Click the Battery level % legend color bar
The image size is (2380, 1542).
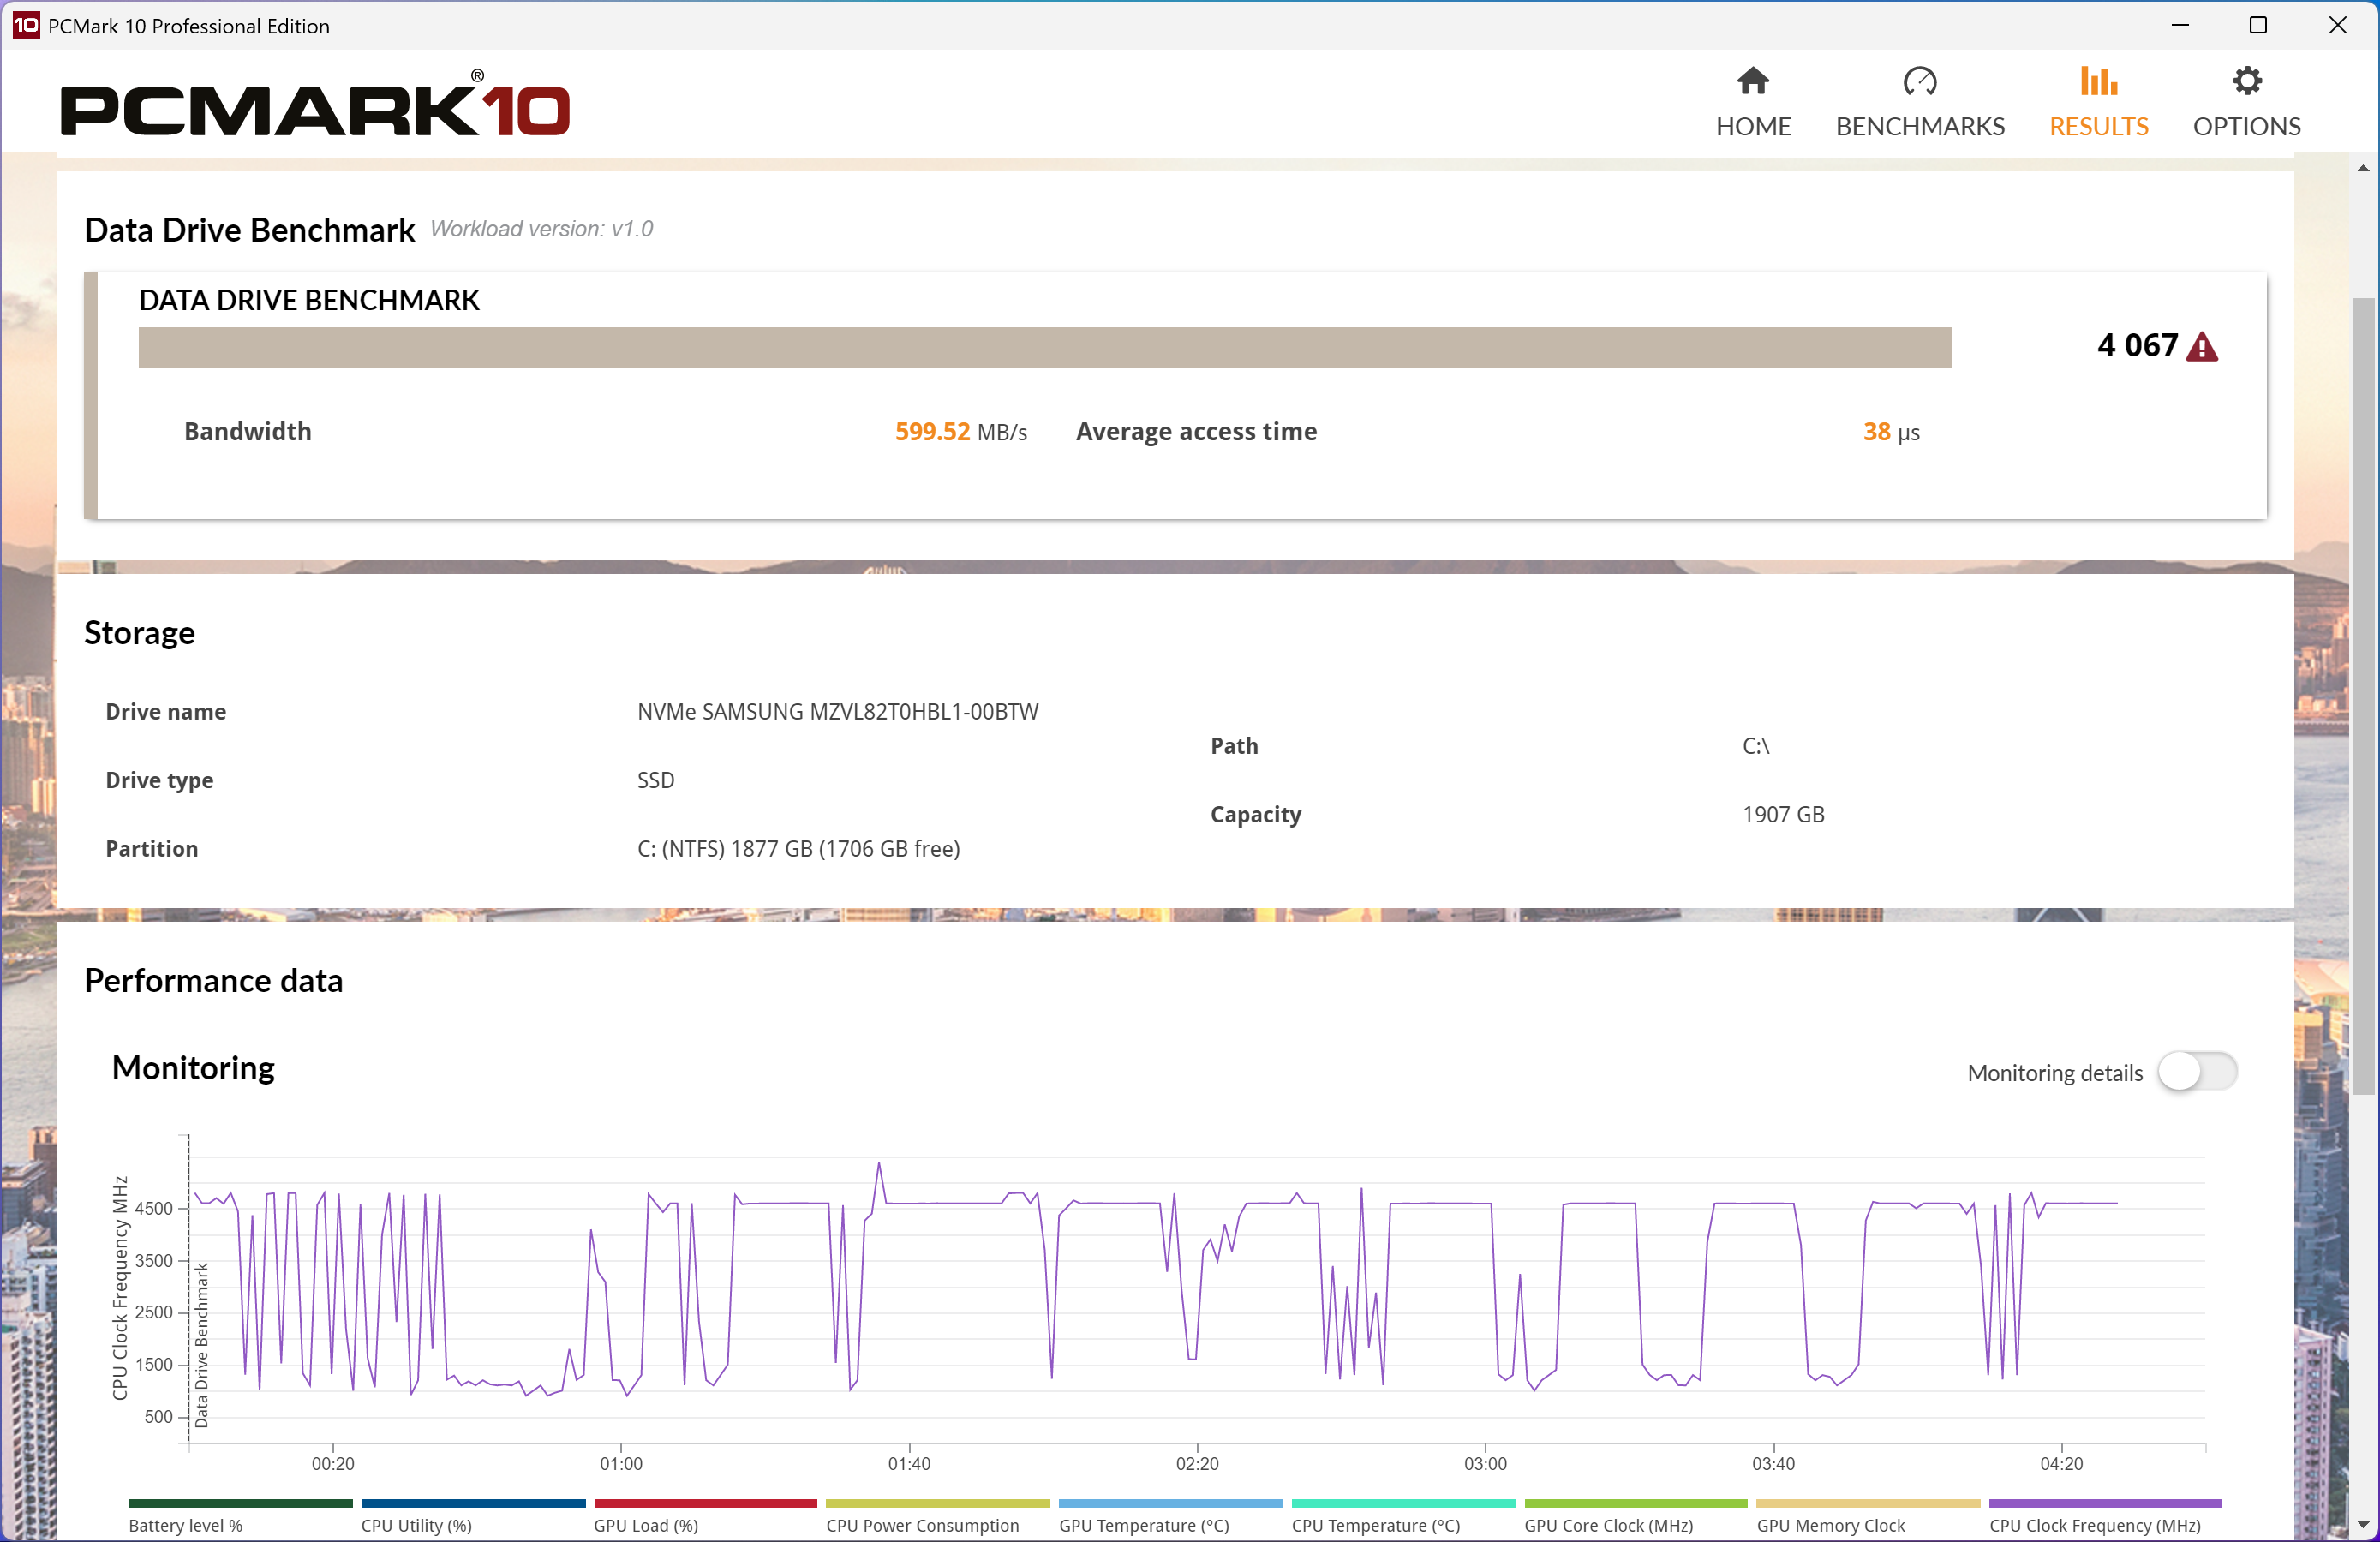[x=240, y=1503]
